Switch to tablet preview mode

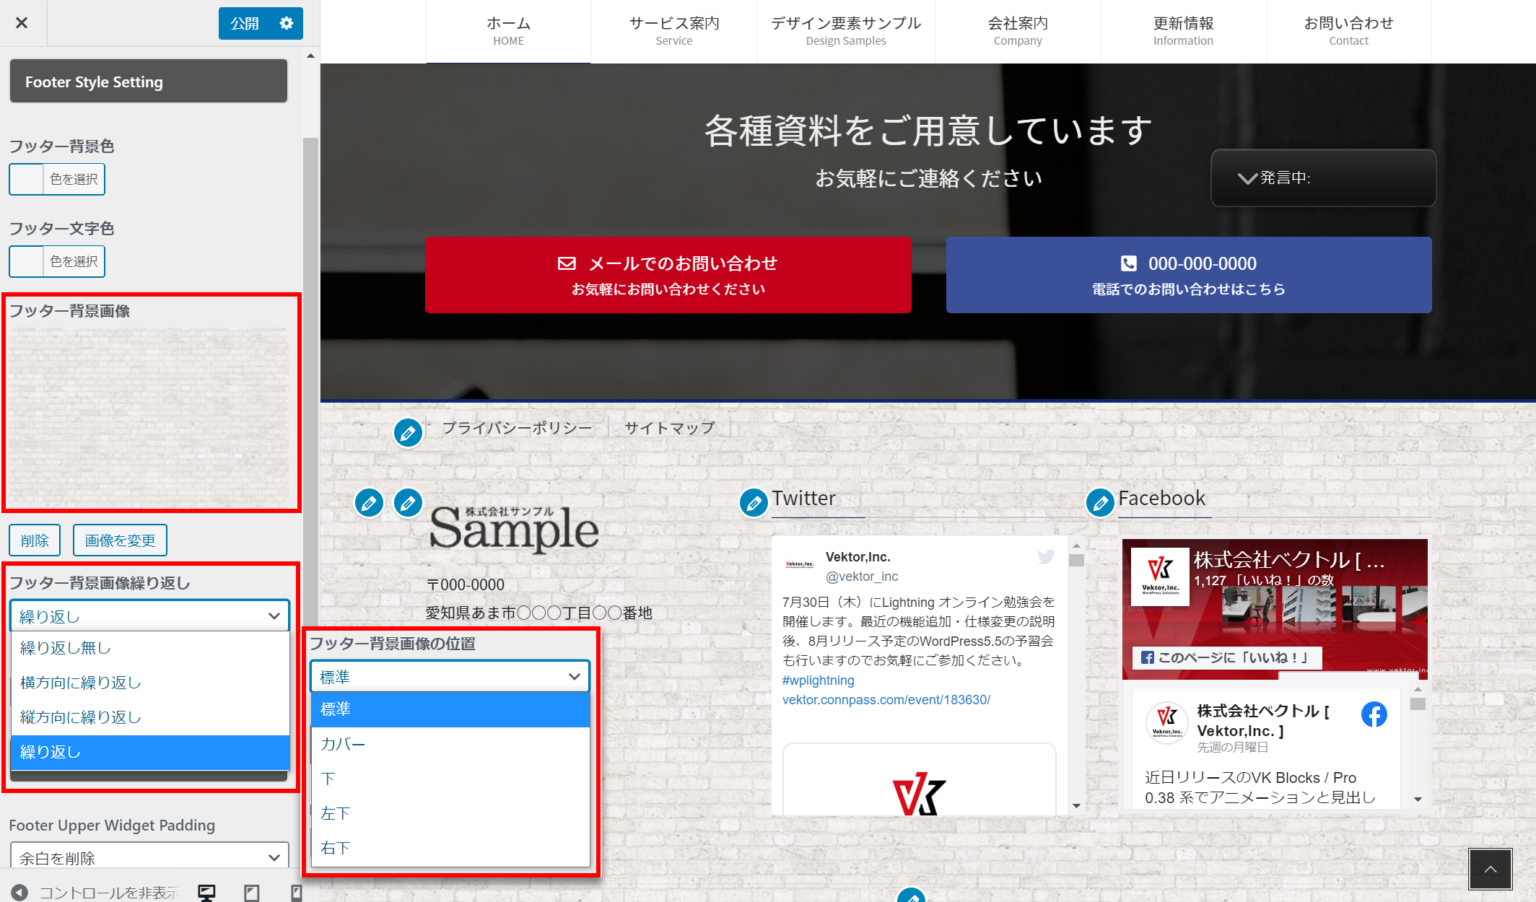click(x=251, y=891)
